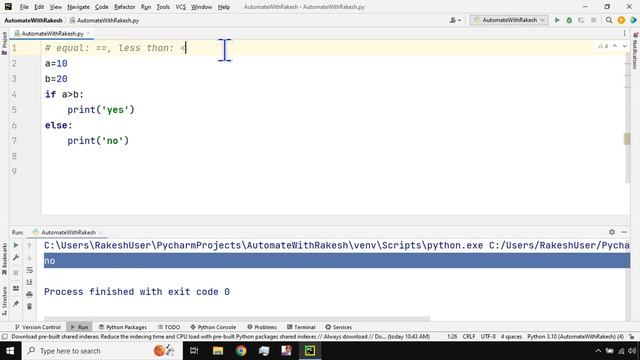Open the Services tool window
This screenshot has height=360, width=640.
pyautogui.click(x=338, y=327)
